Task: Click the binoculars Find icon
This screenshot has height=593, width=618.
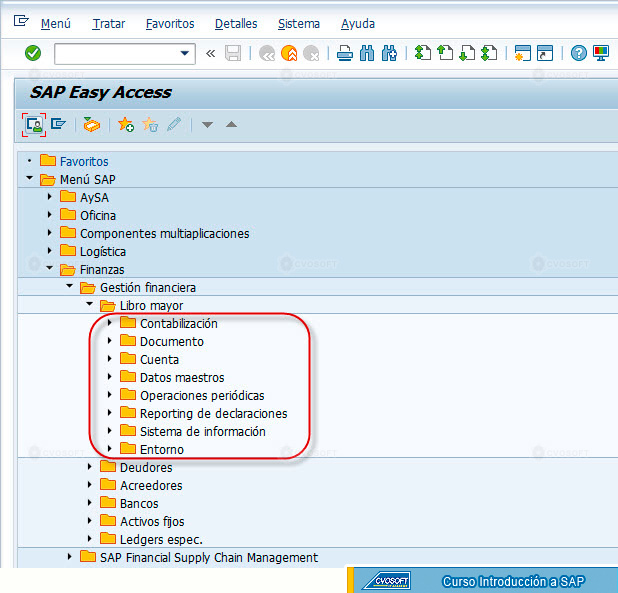Action: [x=367, y=53]
